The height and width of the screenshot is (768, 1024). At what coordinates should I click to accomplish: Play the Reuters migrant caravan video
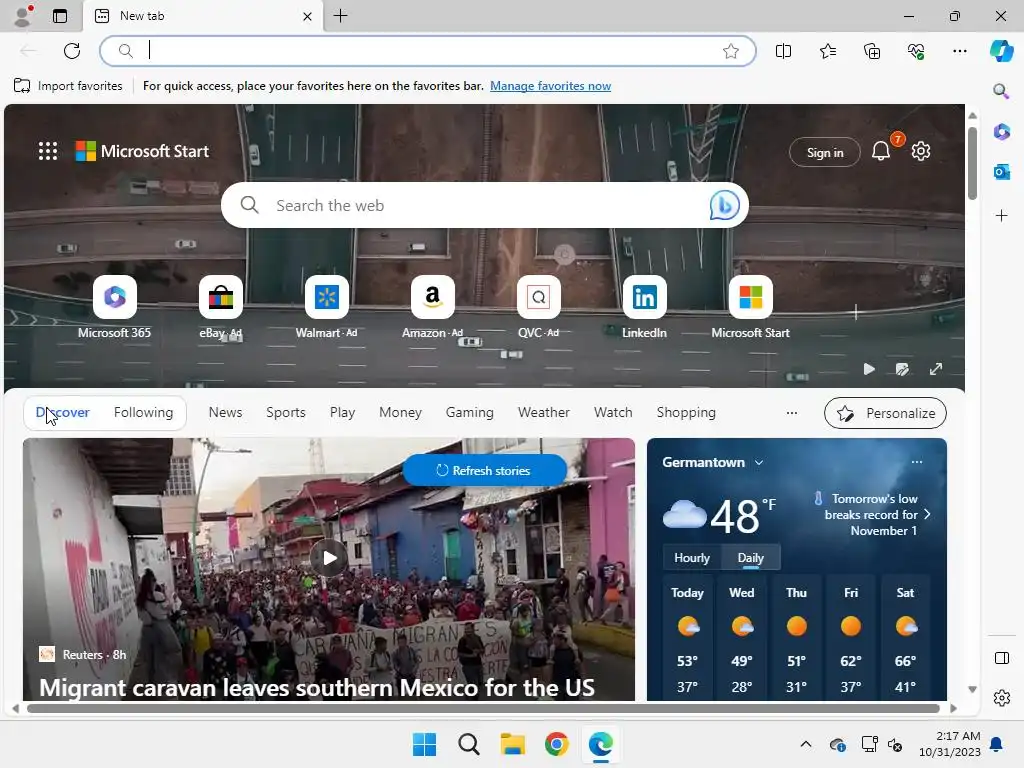click(328, 558)
